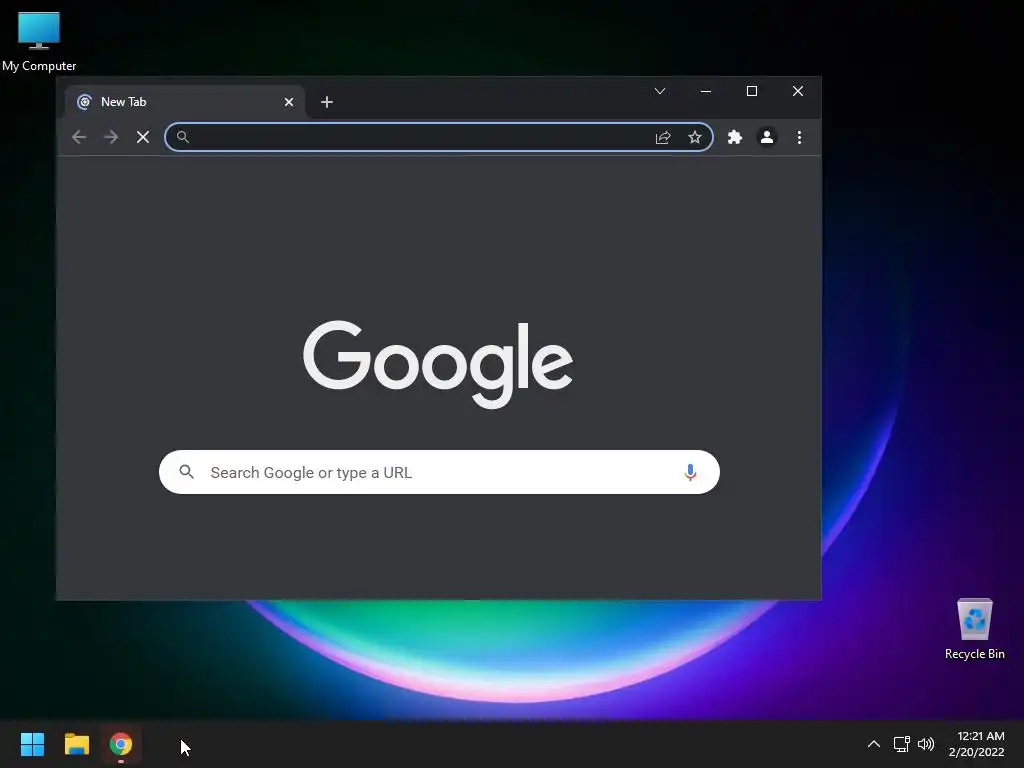1024x768 pixels.
Task: Select the New Tab tab
Action: click(x=184, y=102)
